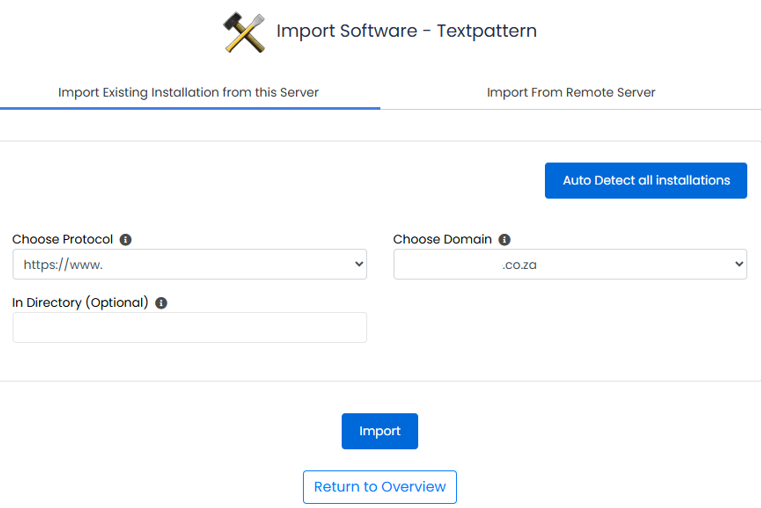The image size is (761, 508).
Task: Expand Choose Protocol using its chevron arrow
Action: (x=359, y=265)
